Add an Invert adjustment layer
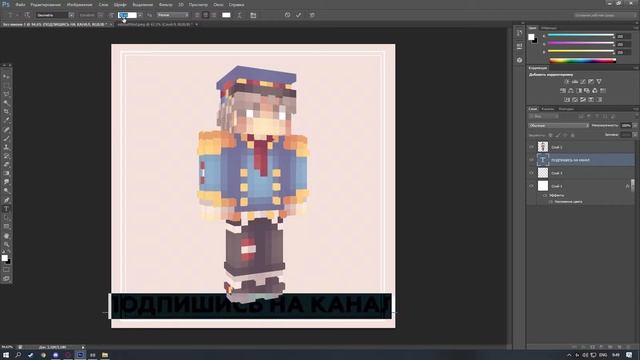 pos(567,100)
